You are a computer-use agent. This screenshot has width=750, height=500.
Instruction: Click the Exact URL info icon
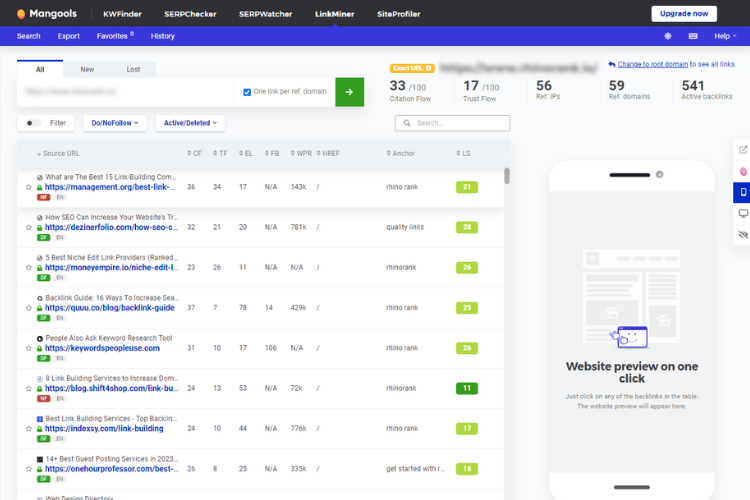[x=429, y=68]
